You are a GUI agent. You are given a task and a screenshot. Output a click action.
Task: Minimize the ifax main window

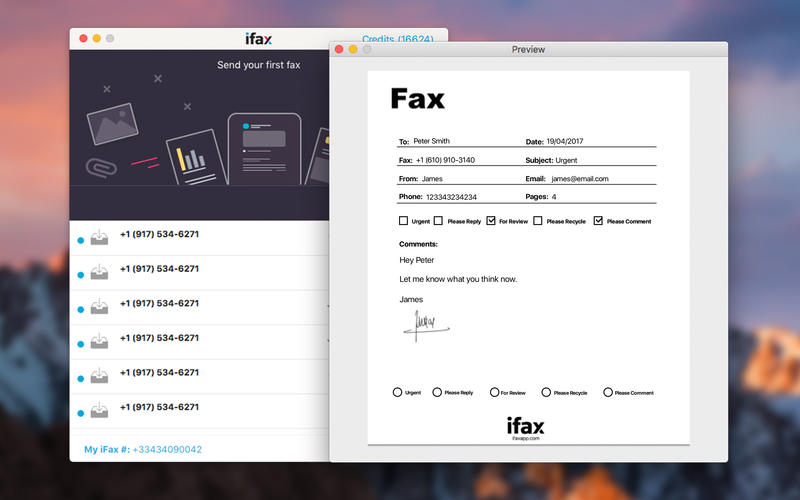[x=96, y=38]
